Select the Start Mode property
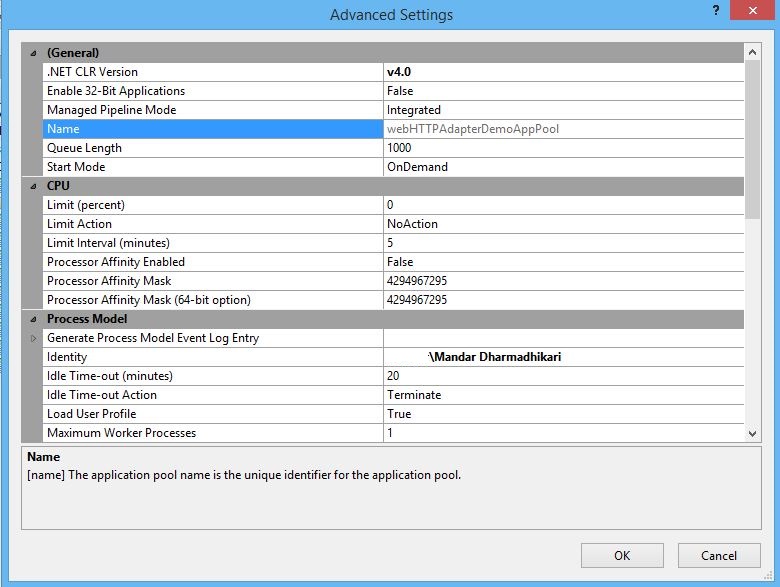 tap(213, 167)
